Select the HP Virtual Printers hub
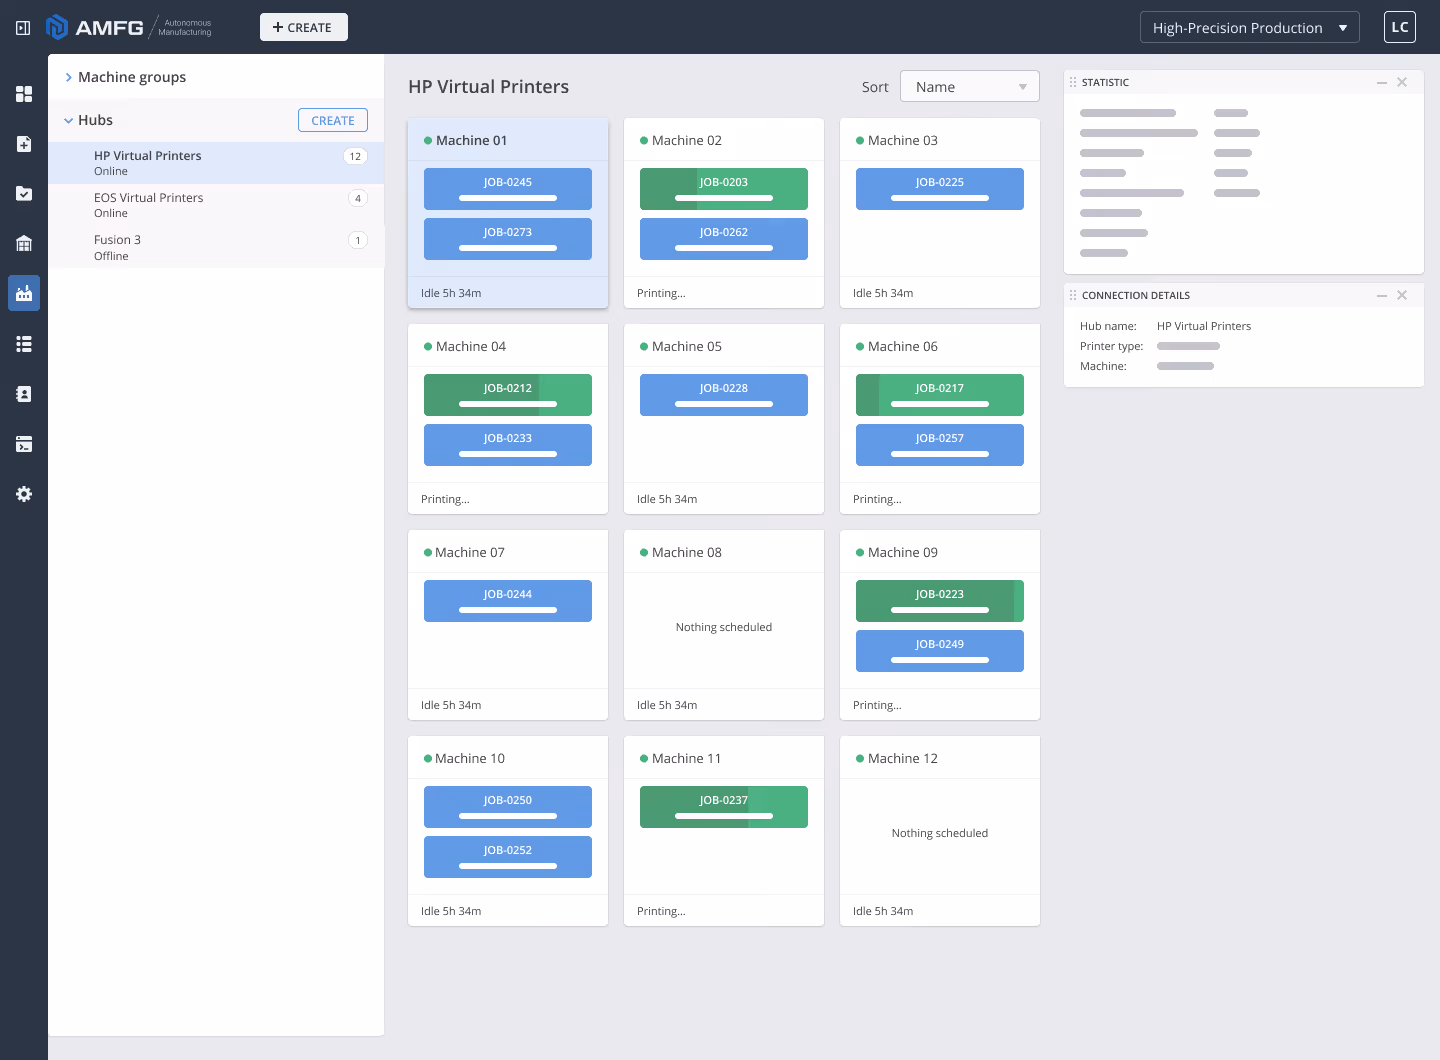This screenshot has height=1060, width=1440. [216, 163]
